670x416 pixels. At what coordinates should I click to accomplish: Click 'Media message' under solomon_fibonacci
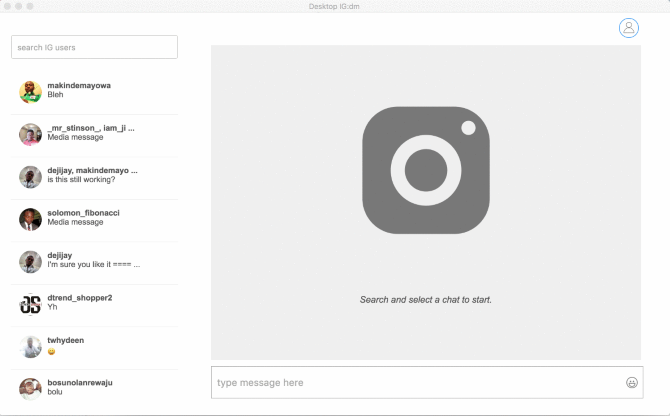(75, 222)
